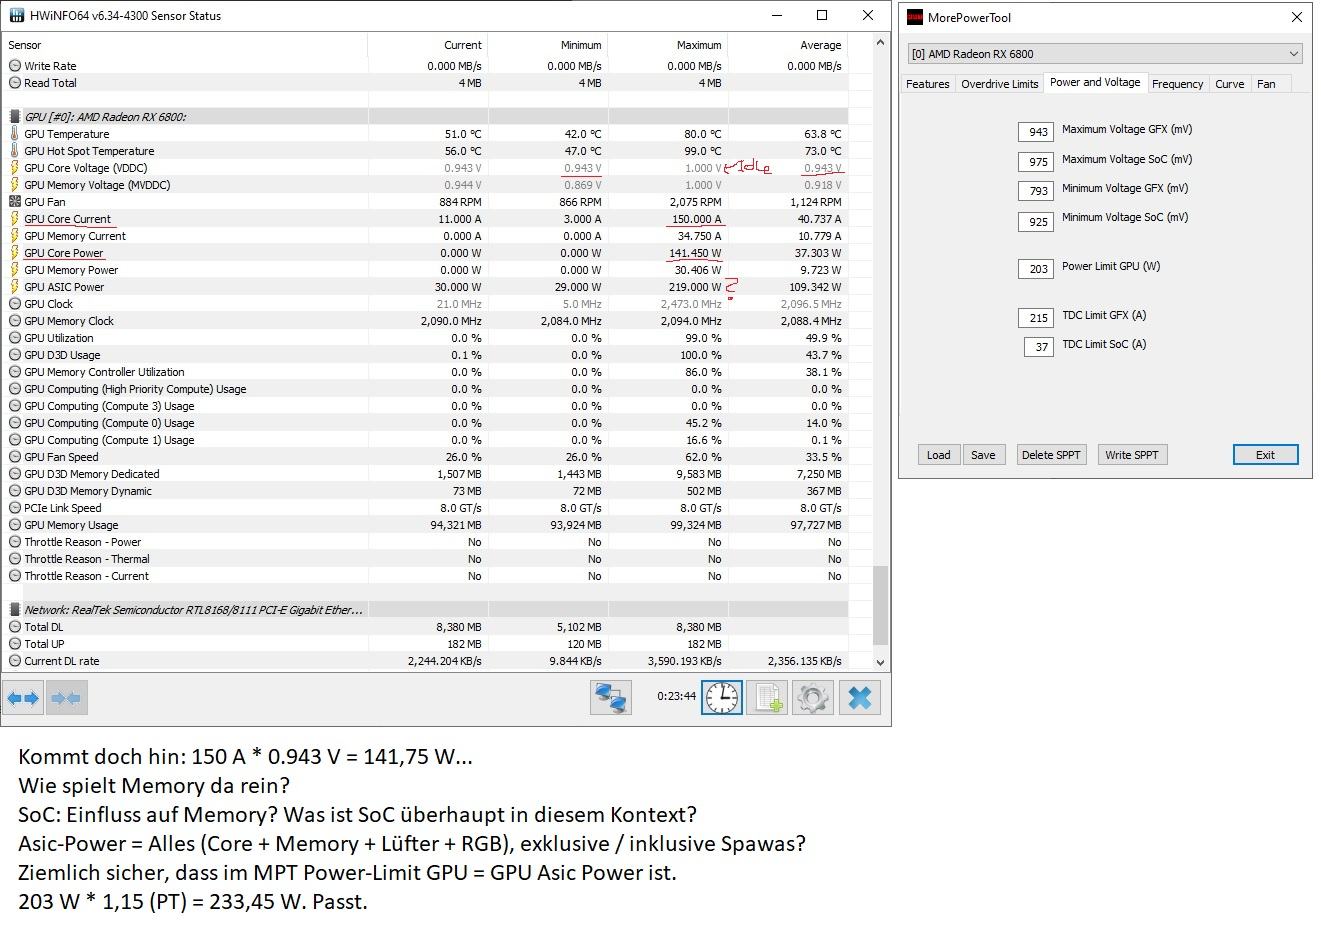Click the Exit button in MorePowerTool
The width and height of the screenshot is (1321, 930).
point(1265,455)
